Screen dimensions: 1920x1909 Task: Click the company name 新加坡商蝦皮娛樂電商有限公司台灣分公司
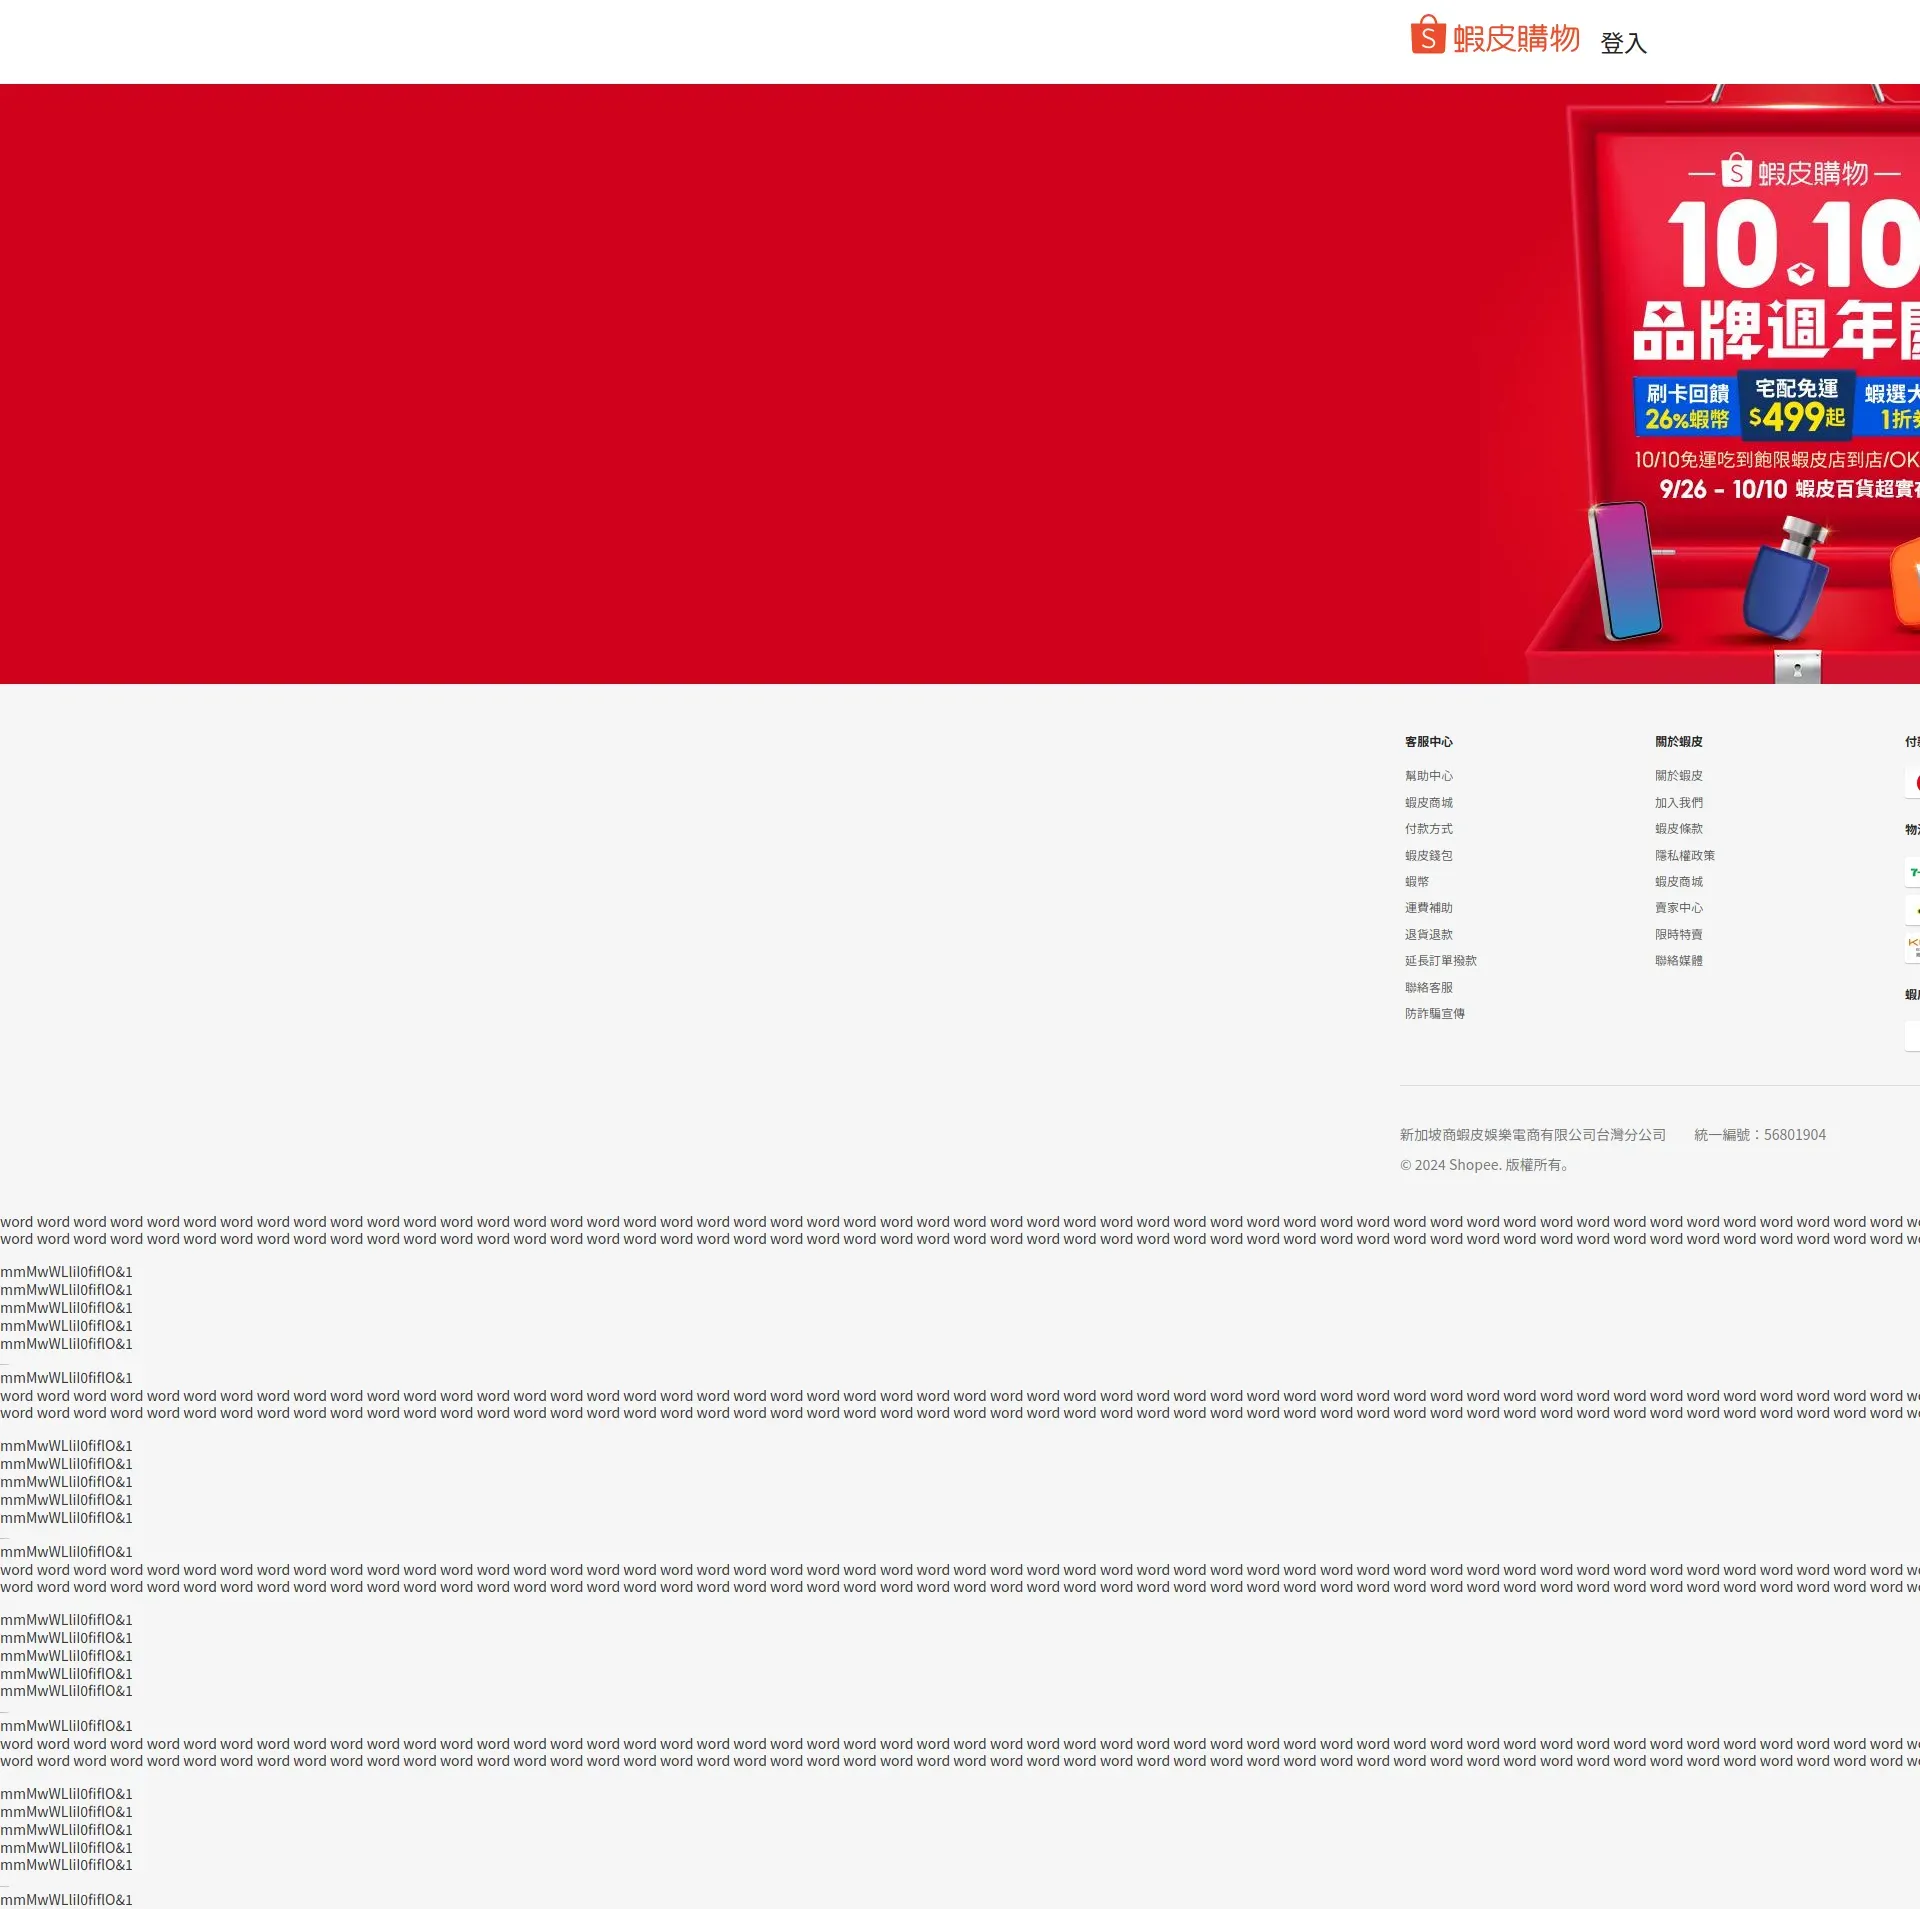(1533, 1135)
